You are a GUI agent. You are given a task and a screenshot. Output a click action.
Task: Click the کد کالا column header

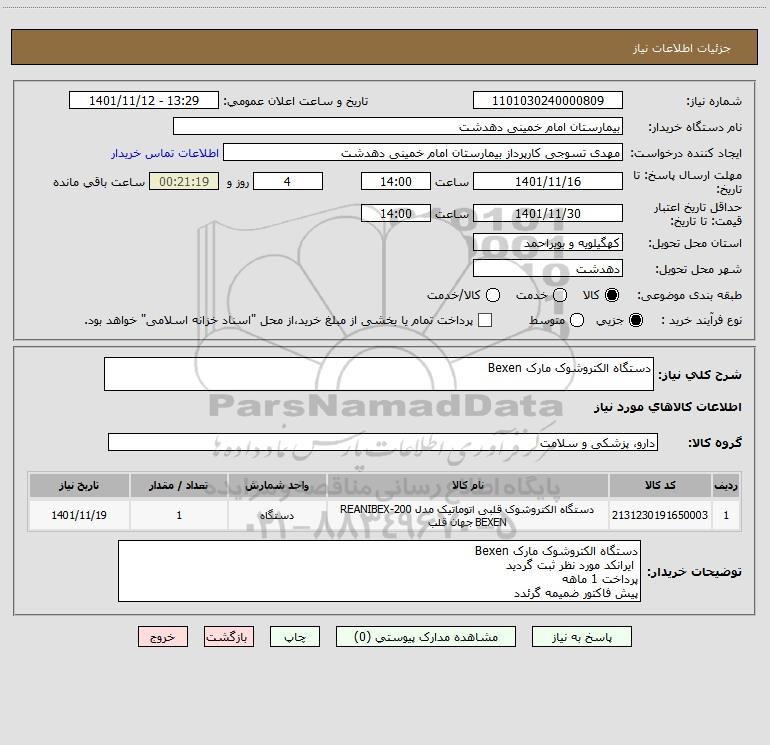(x=660, y=485)
